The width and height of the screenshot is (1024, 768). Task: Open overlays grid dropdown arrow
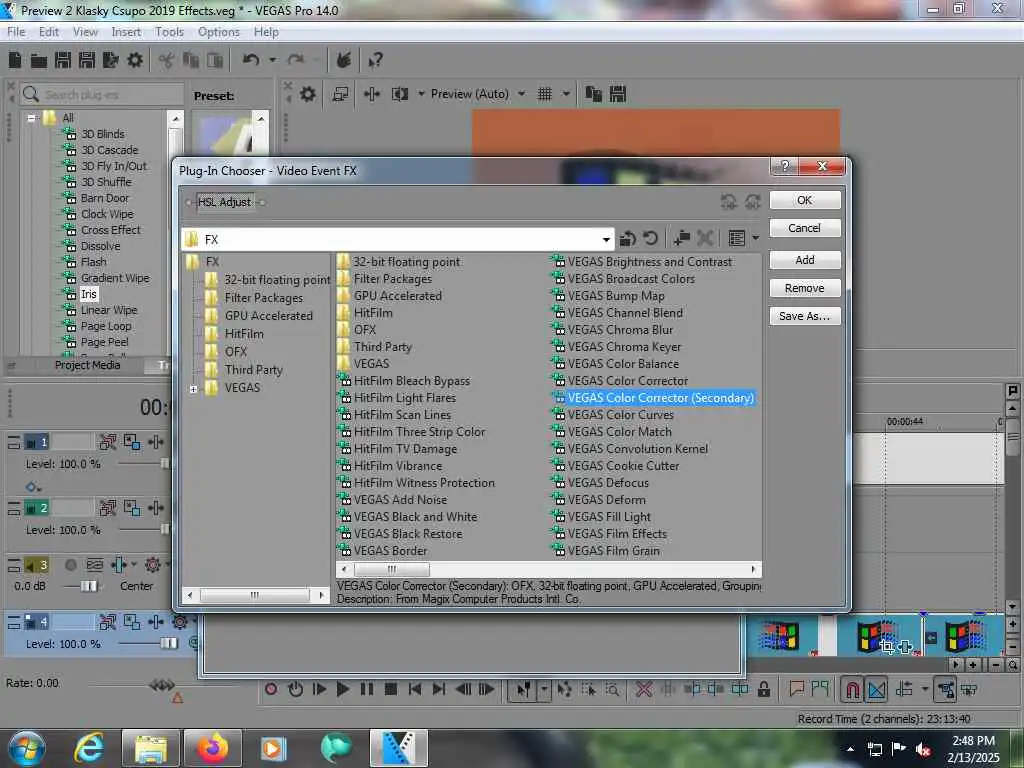click(566, 94)
